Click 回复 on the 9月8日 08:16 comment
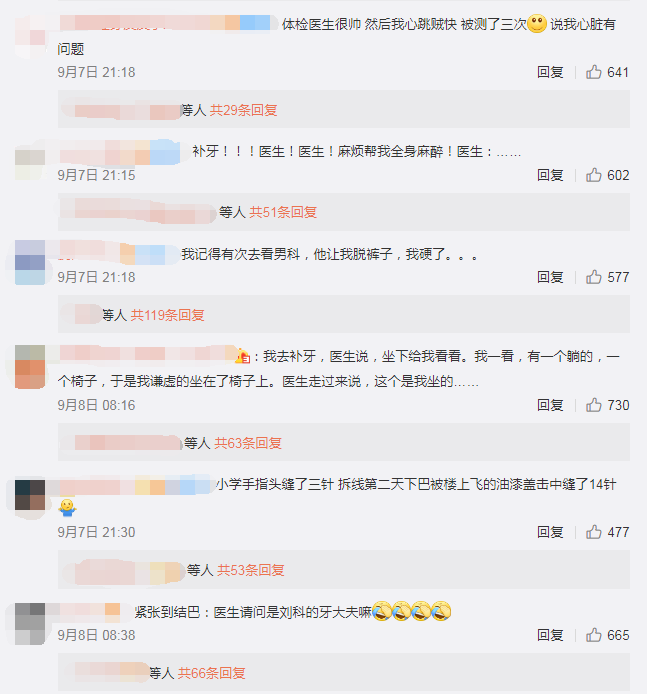The width and height of the screenshot is (647, 694). [550, 405]
